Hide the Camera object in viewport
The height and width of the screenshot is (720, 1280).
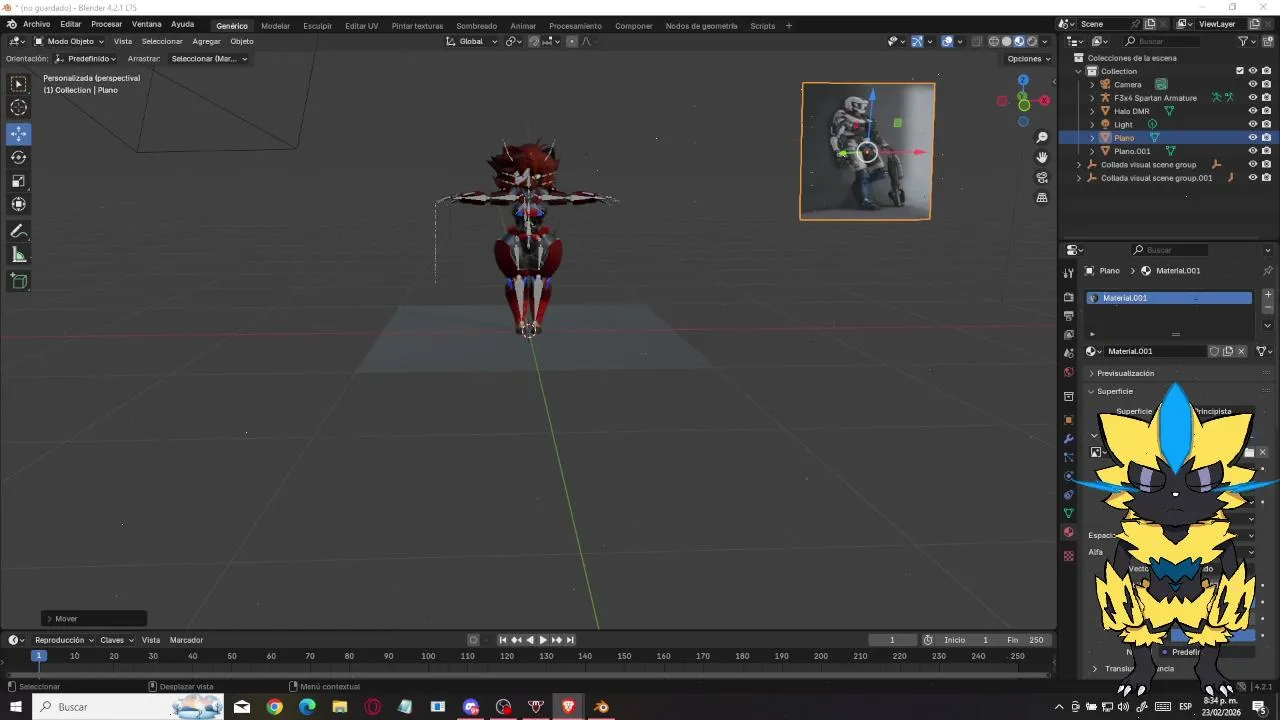point(1252,84)
